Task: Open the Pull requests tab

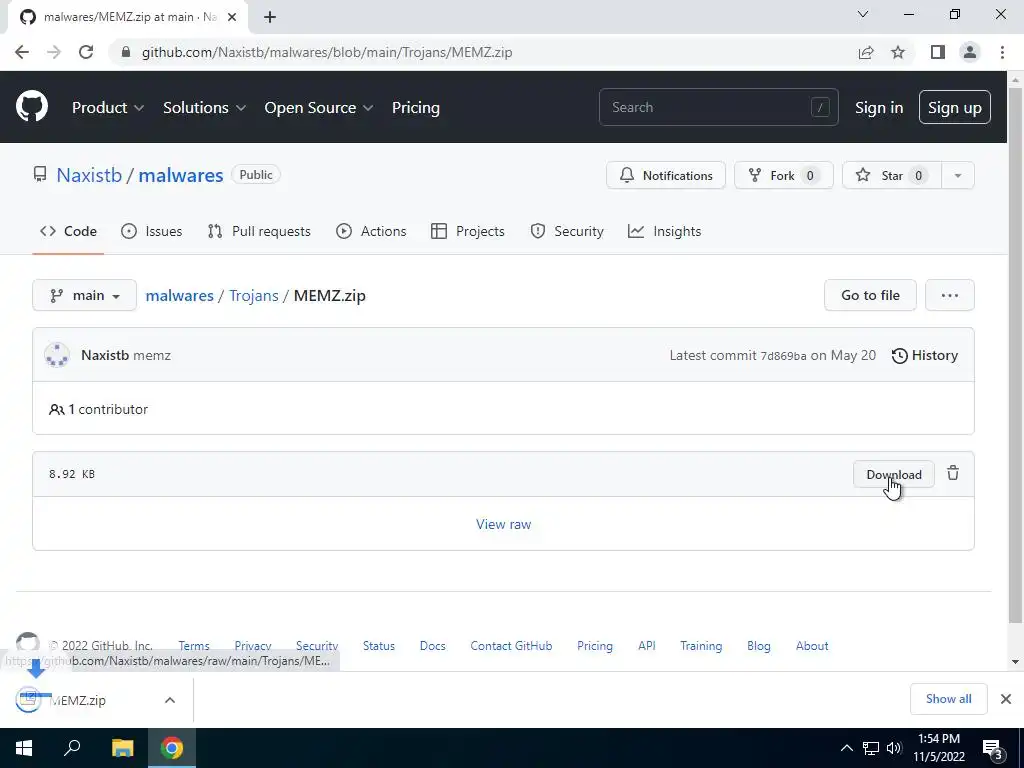Action: [x=259, y=231]
